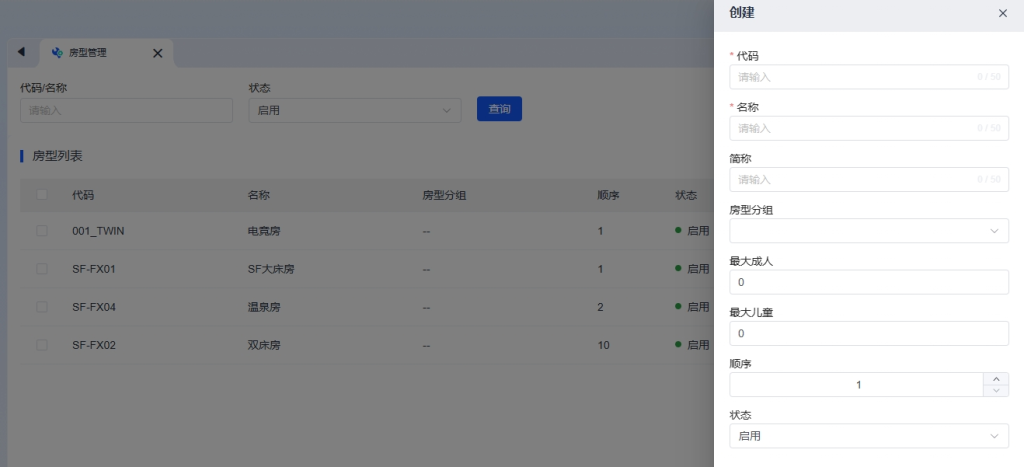Image resolution: width=1024 pixels, height=467 pixels.
Task: Click the 名称 input field
Action: 855,128
